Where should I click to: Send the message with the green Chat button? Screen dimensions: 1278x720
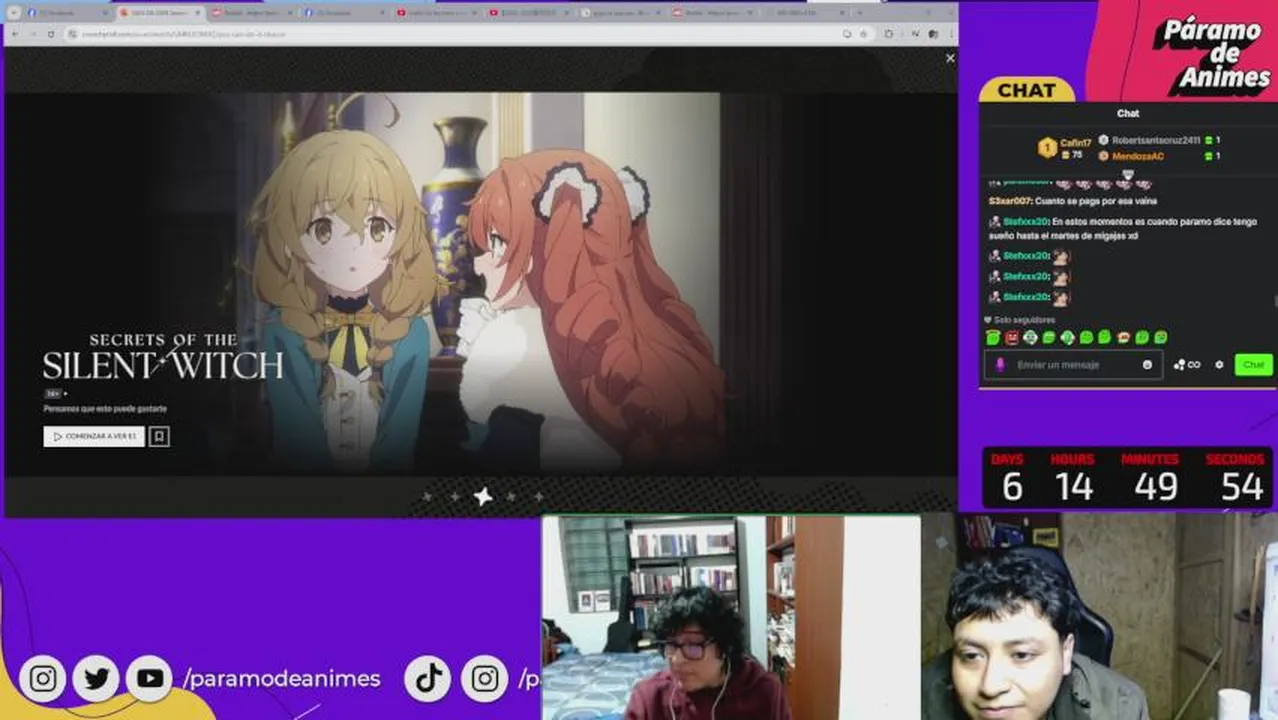coord(1253,365)
